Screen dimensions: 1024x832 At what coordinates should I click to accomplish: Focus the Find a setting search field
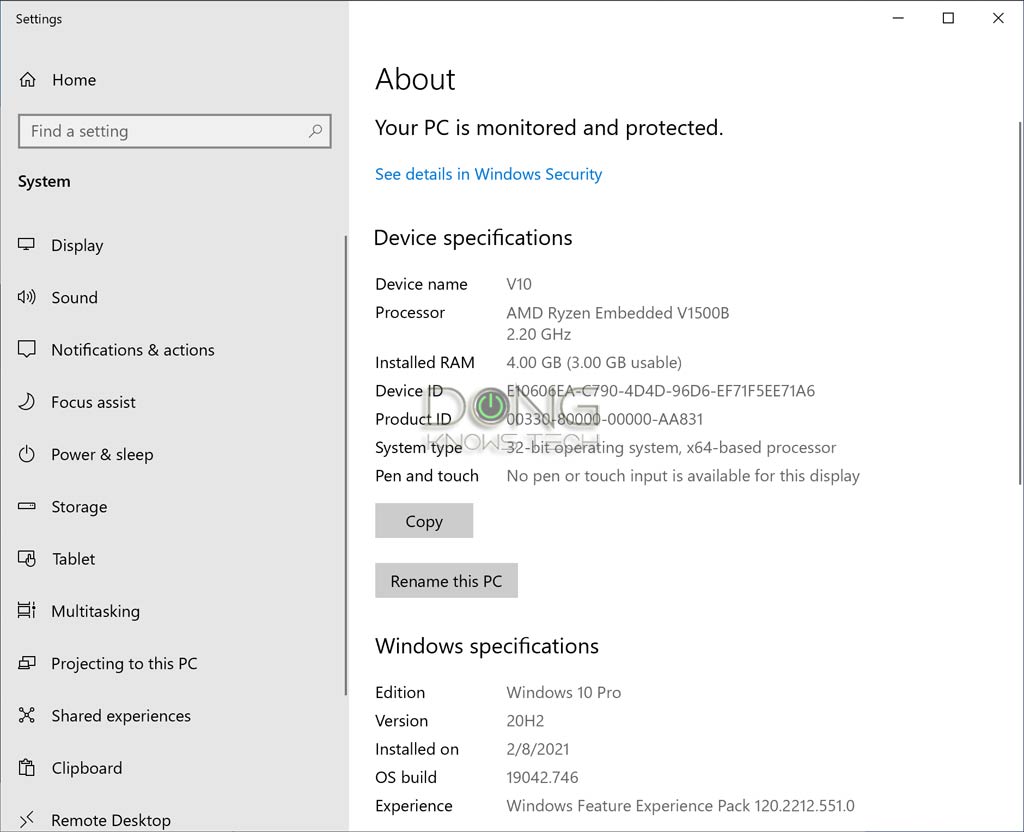pyautogui.click(x=174, y=131)
